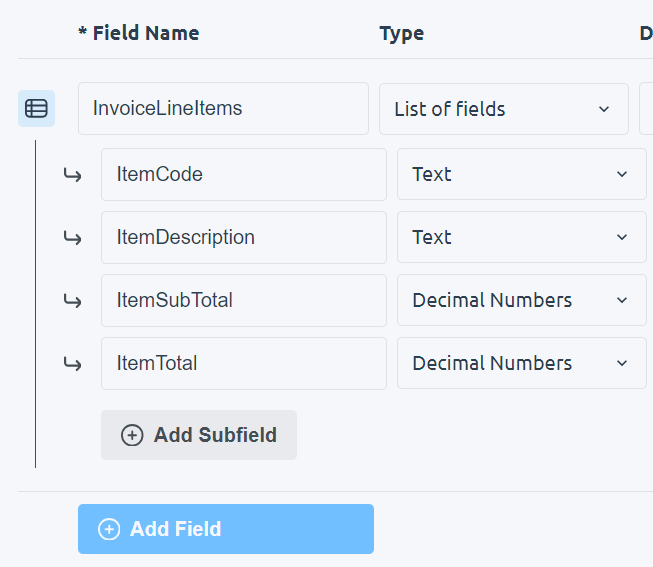Open the ItemDescription Text type dropdown
This screenshot has width=653, height=567.
click(x=521, y=238)
